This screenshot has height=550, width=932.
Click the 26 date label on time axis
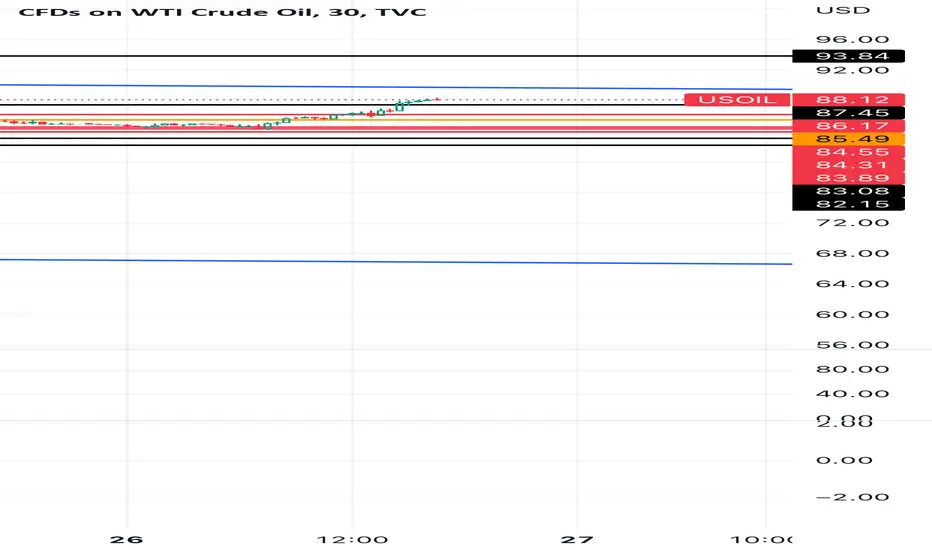coord(127,540)
